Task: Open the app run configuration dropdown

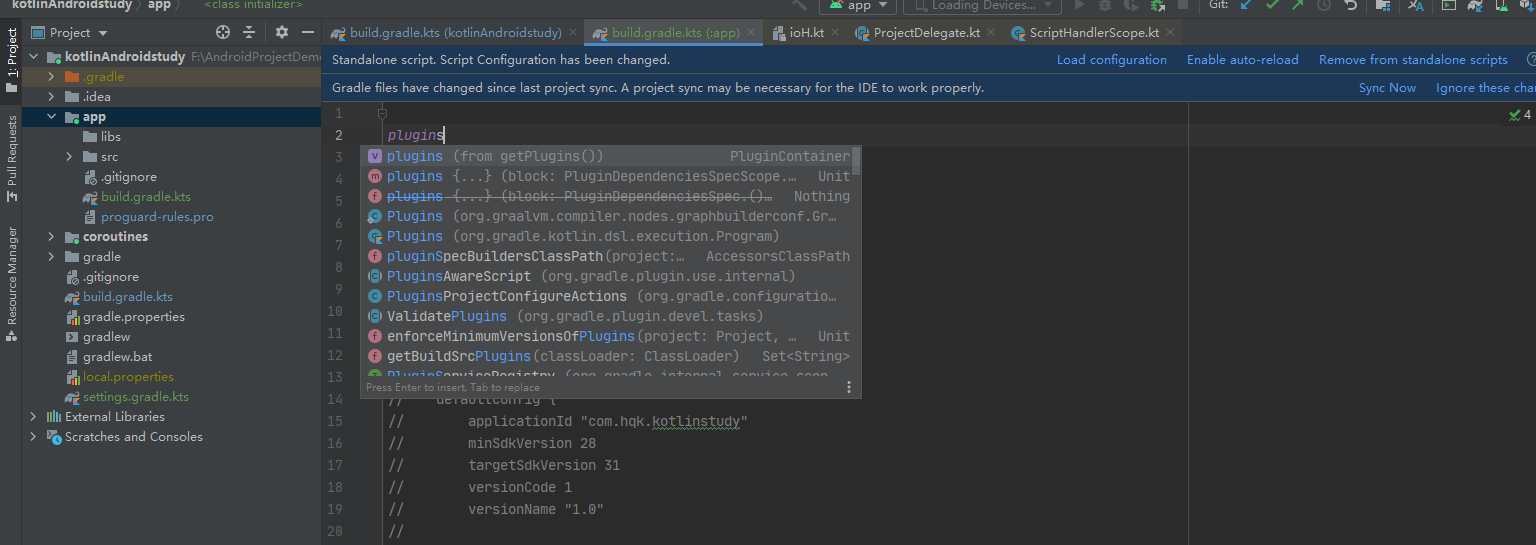Action: click(x=859, y=5)
